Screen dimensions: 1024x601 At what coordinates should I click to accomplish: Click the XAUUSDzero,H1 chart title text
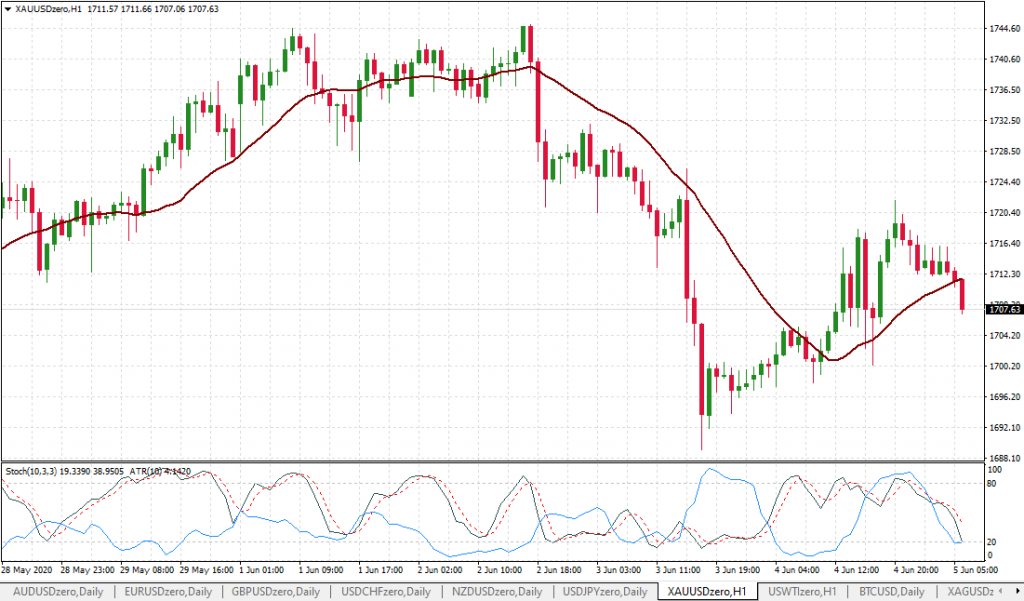48,9
